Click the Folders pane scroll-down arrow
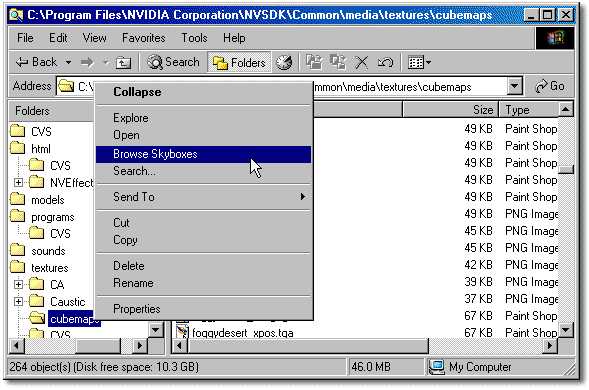This screenshot has height=390, width=589. pyautogui.click(x=156, y=330)
